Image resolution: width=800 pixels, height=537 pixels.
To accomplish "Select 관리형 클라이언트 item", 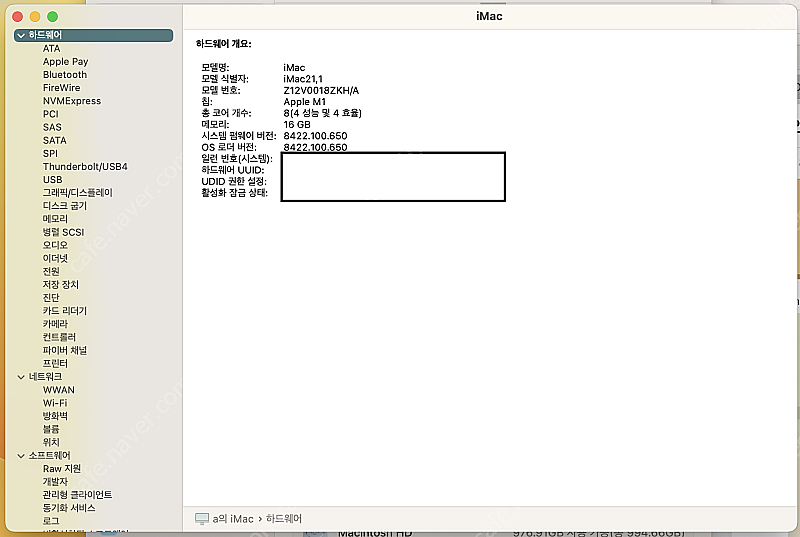I will pyautogui.click(x=78, y=495).
